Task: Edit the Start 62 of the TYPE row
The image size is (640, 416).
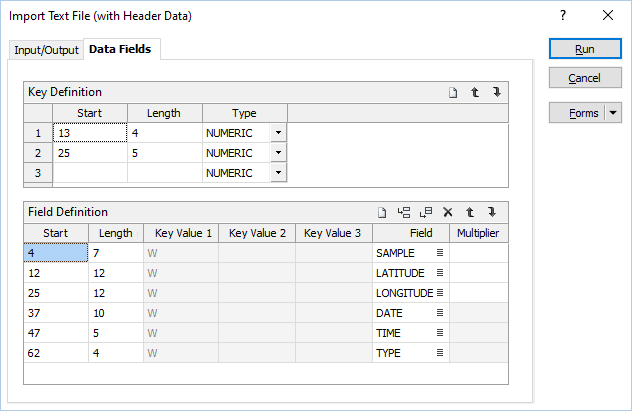Action: coord(56,353)
